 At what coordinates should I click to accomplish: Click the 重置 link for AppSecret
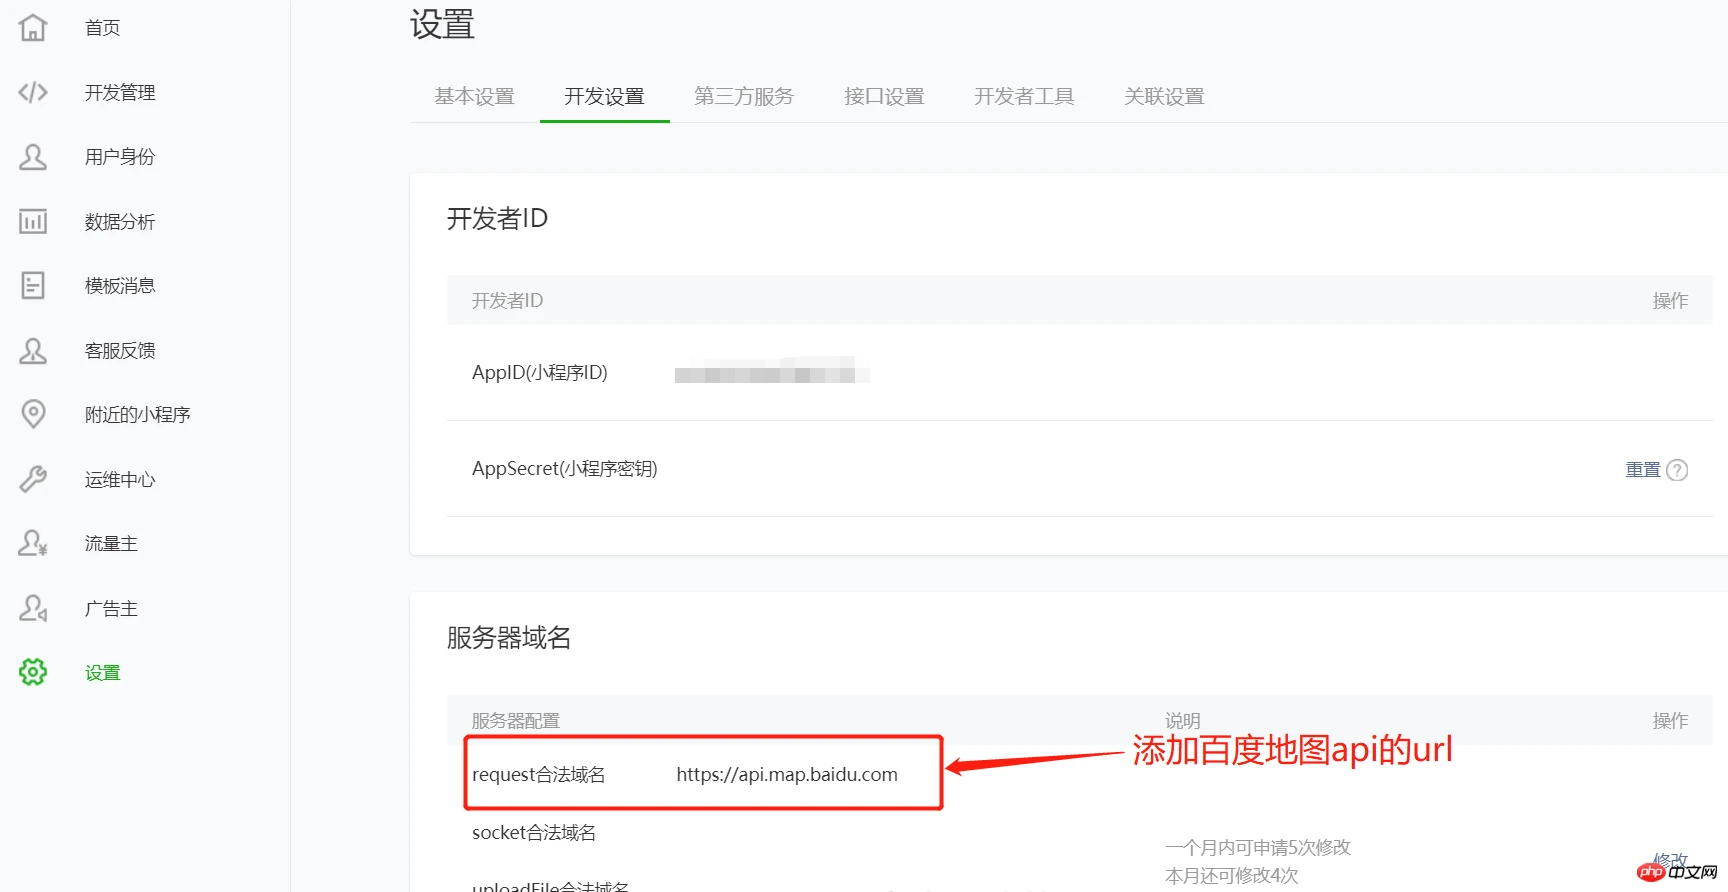coord(1642,469)
